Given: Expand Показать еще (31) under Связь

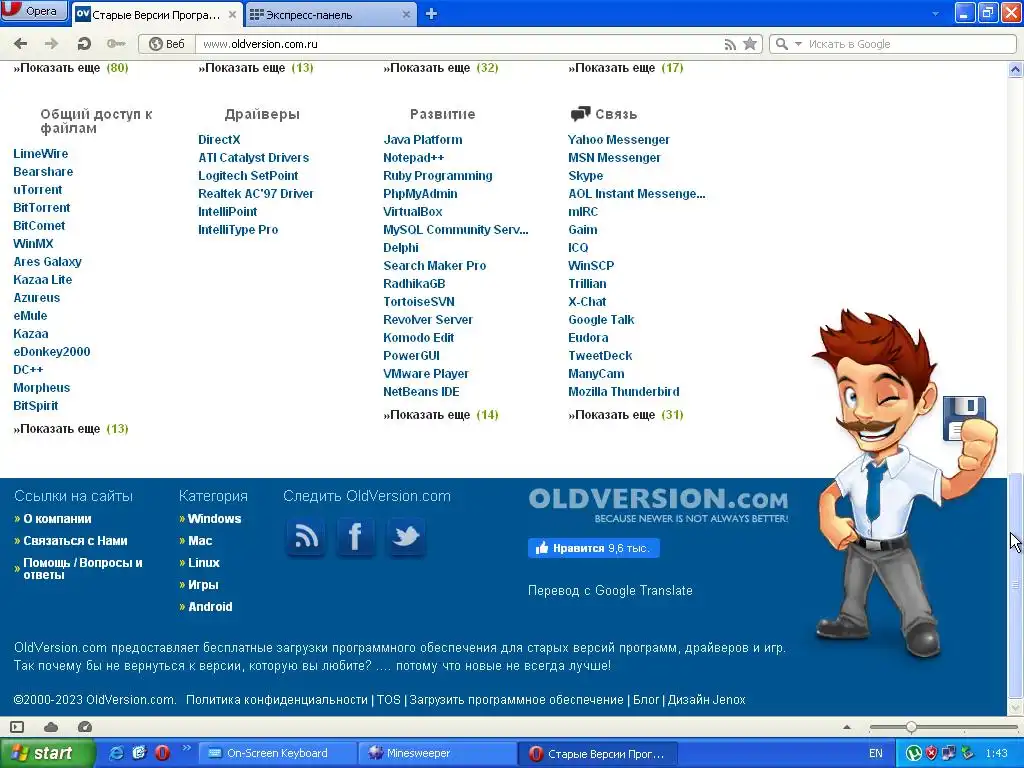Looking at the screenshot, I should [626, 415].
